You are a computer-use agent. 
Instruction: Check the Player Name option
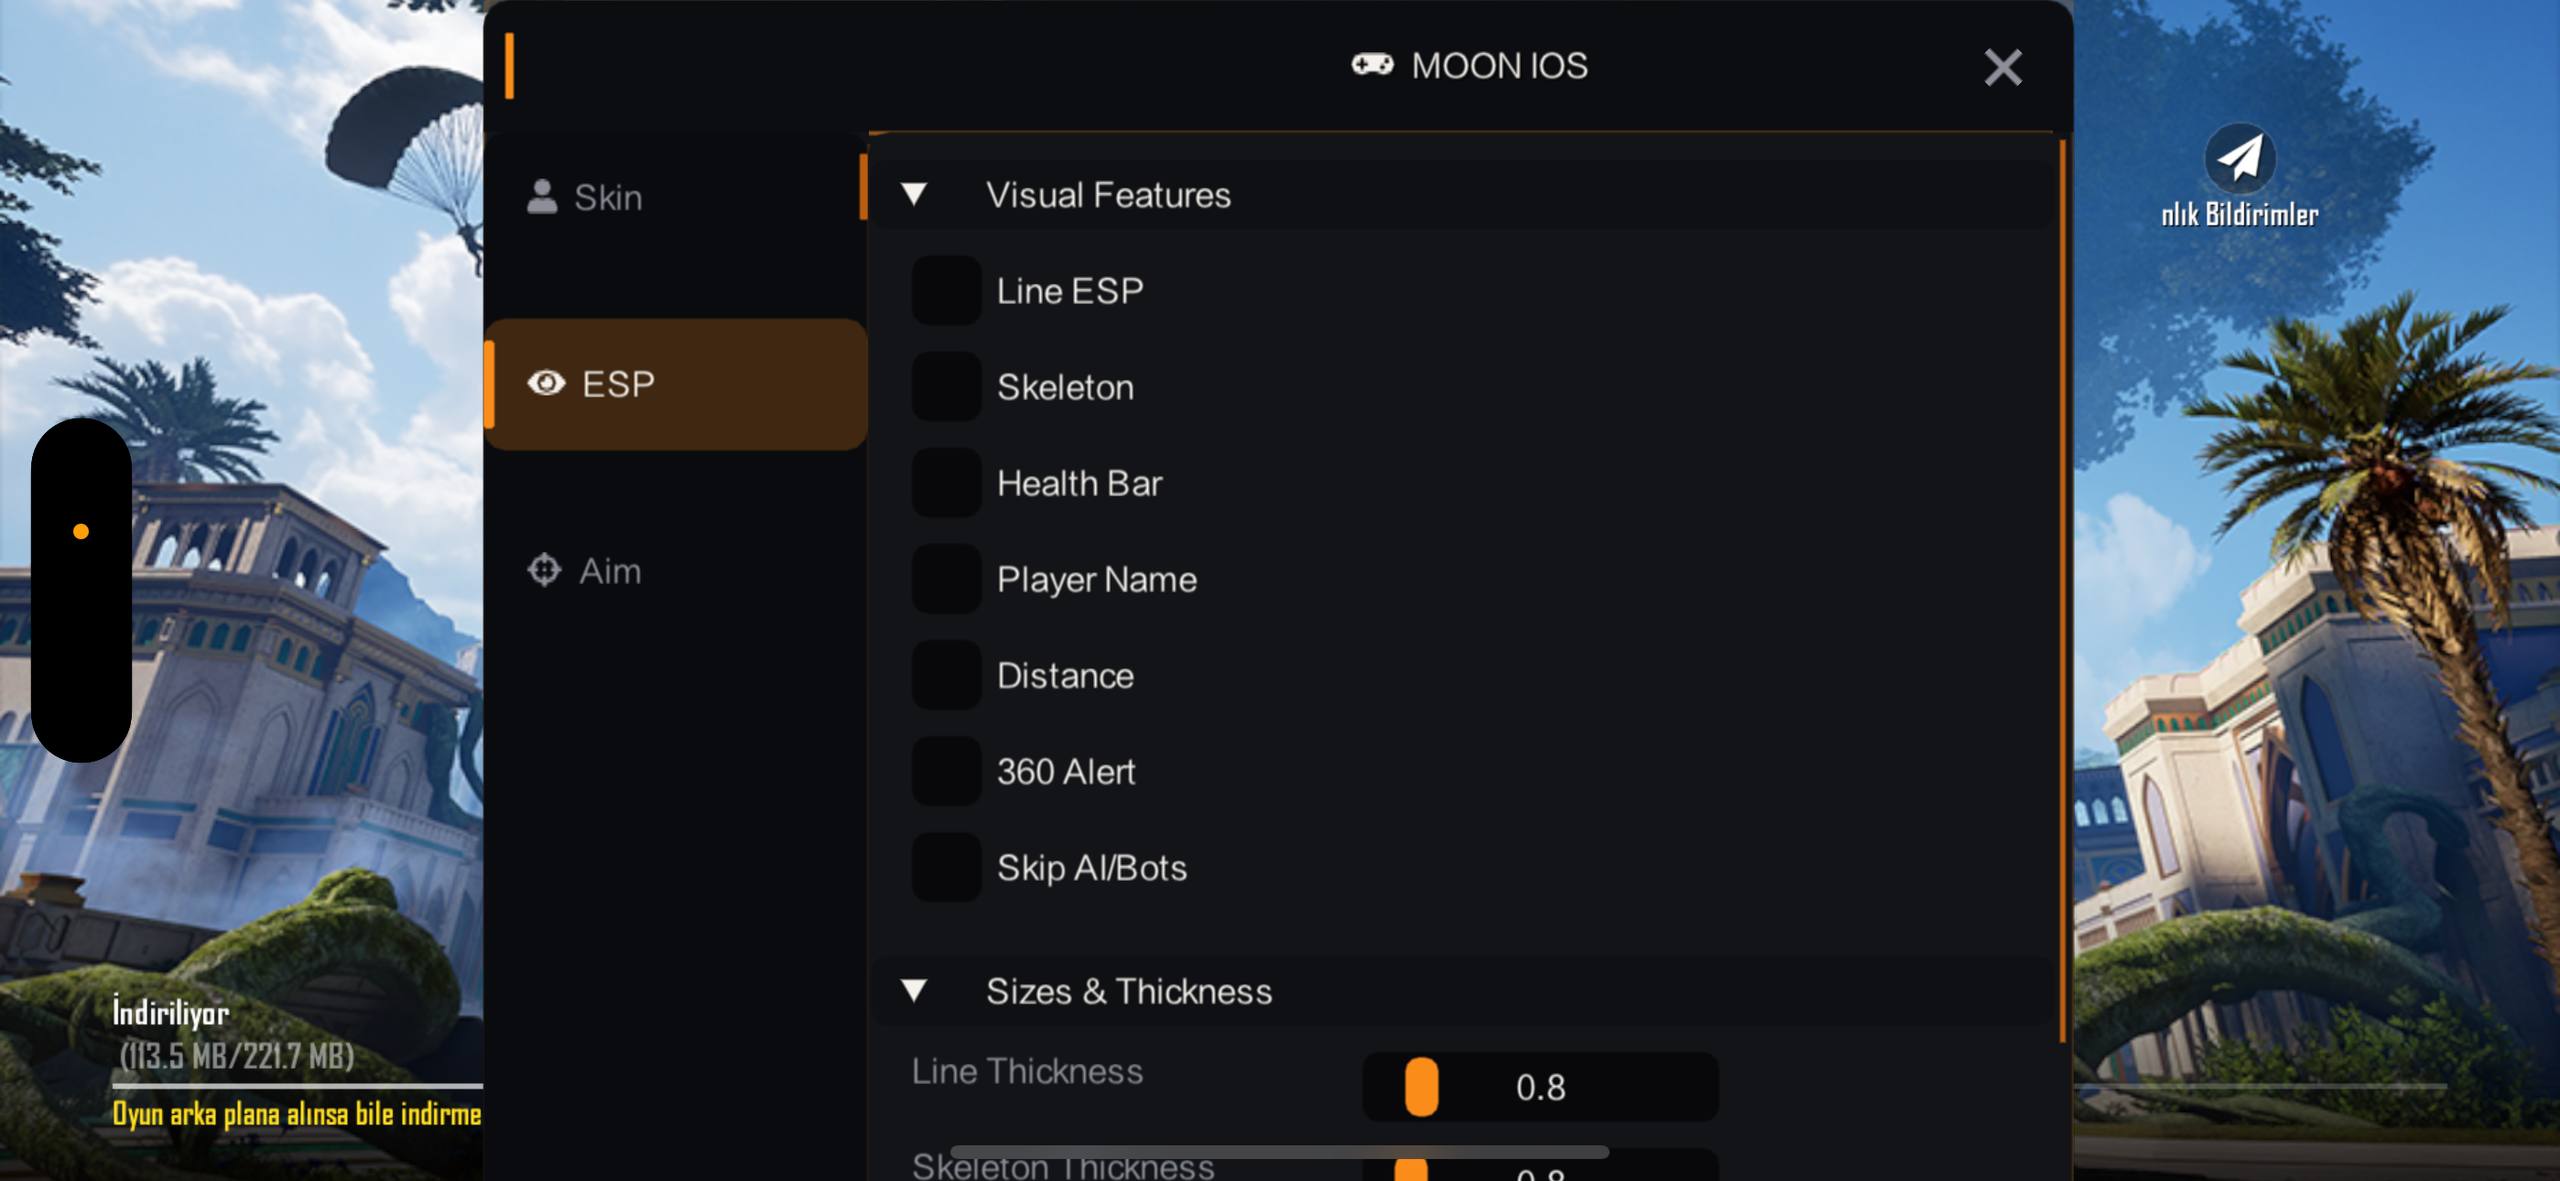[x=945, y=578]
